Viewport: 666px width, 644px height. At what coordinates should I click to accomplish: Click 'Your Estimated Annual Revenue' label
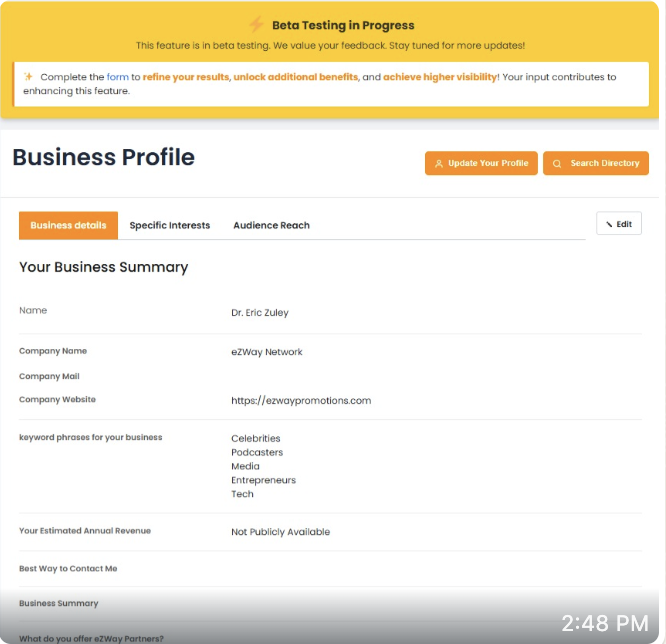(x=85, y=531)
